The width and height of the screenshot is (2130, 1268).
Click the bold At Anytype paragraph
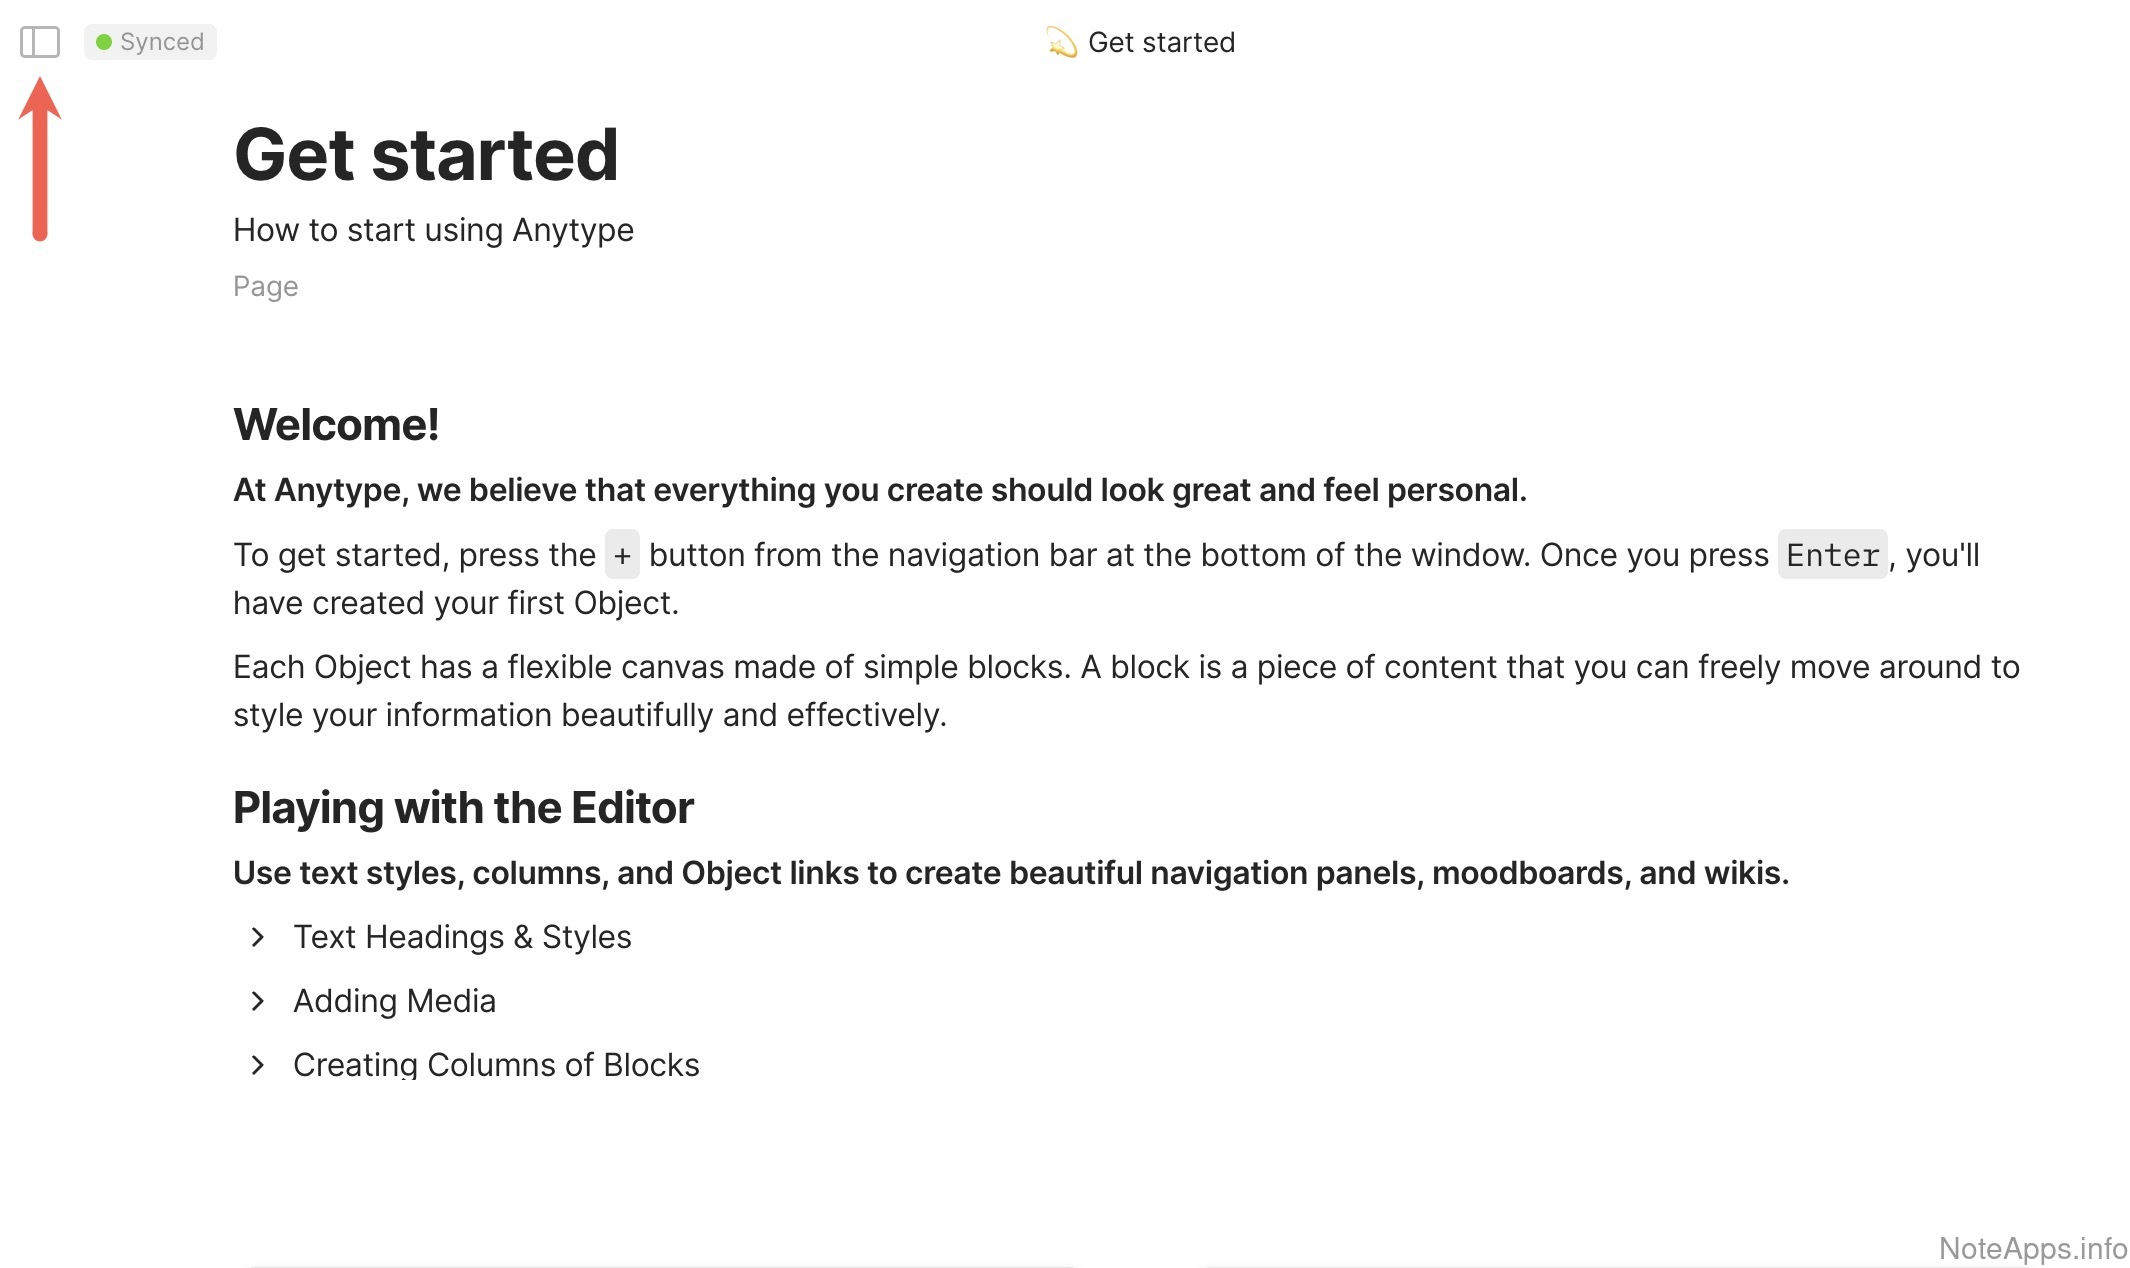[879, 490]
